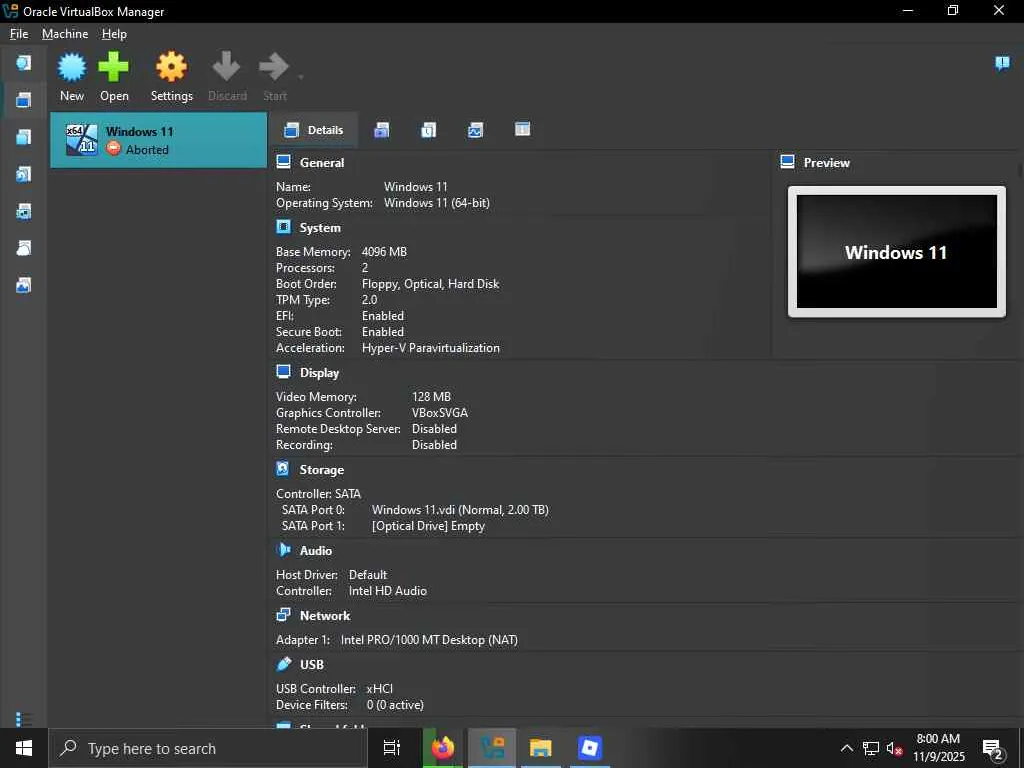Viewport: 1024px width, 768px height.
Task: Open Task View on the taskbar
Action: (392, 748)
